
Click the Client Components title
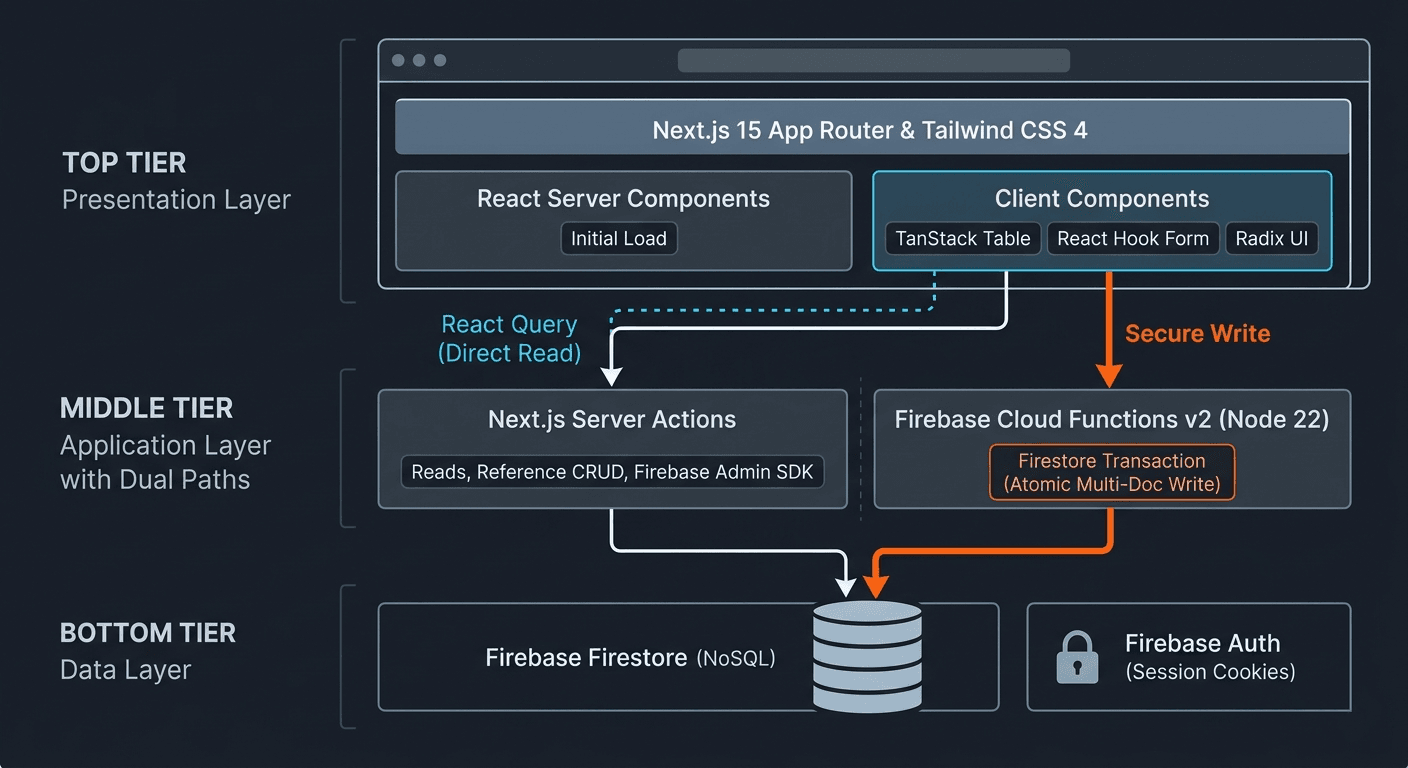[x=1102, y=199]
